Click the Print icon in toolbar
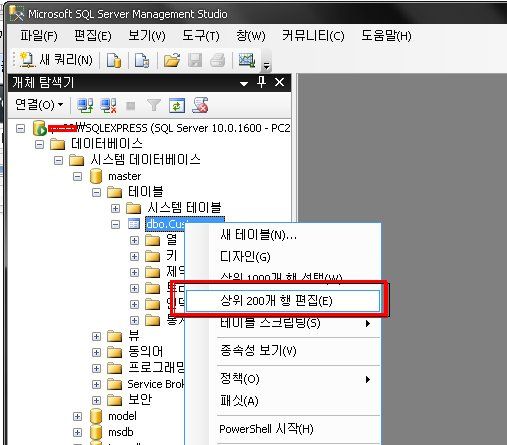This screenshot has height=445, width=507. [x=218, y=61]
